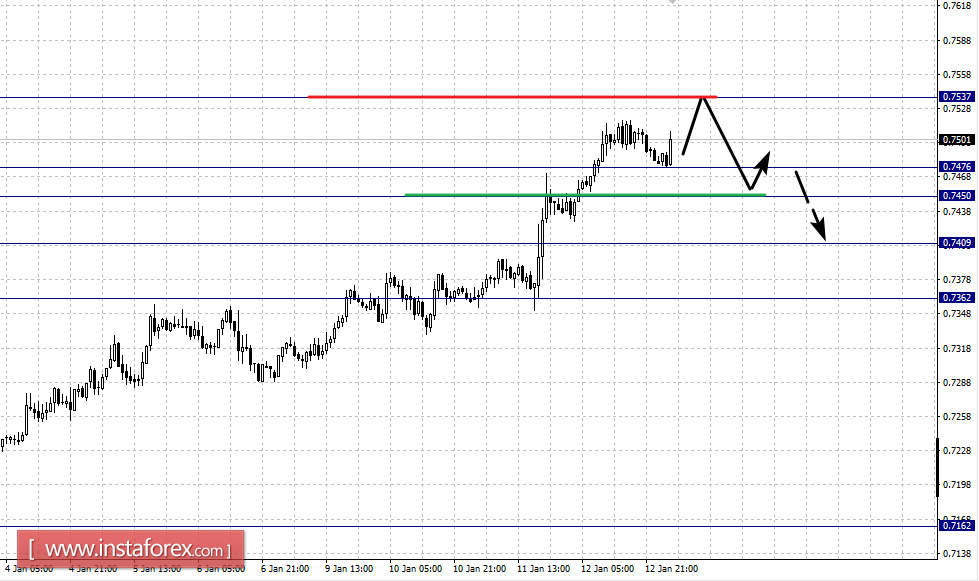
Task: Click the 0.7618 price axis value
Action: pyautogui.click(x=957, y=6)
